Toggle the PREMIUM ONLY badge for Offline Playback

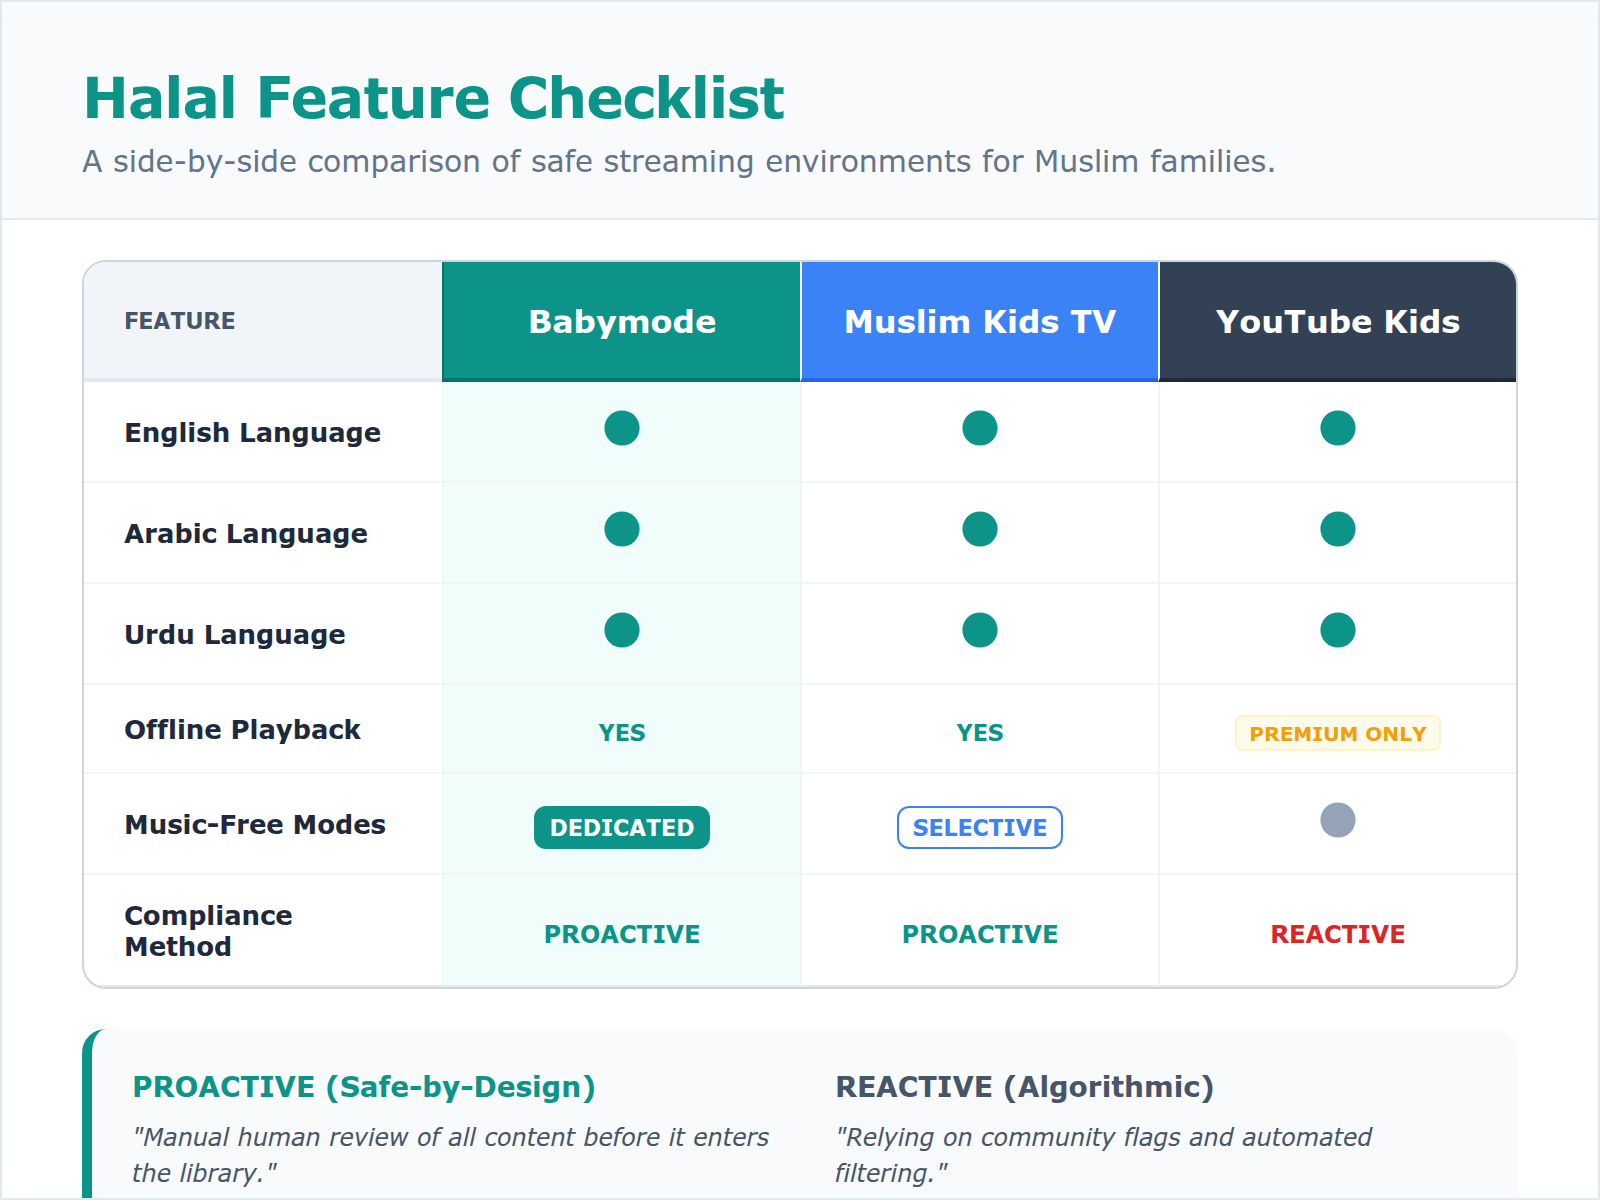point(1338,732)
